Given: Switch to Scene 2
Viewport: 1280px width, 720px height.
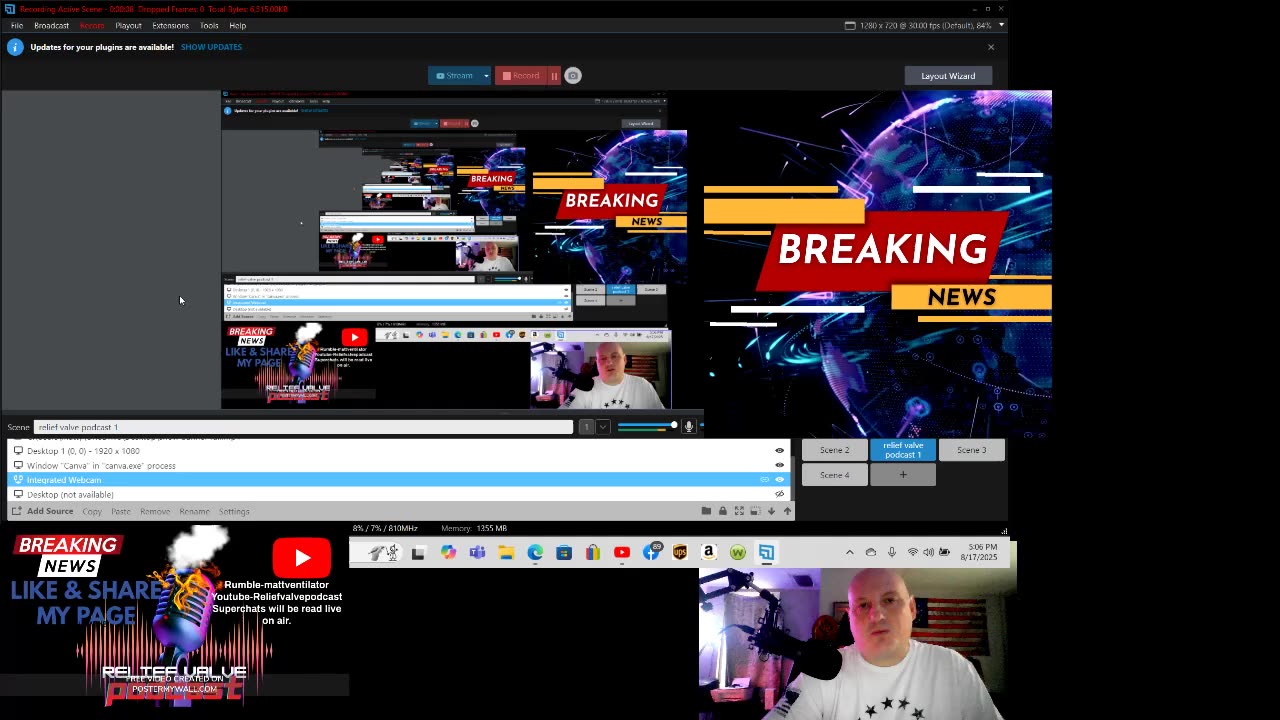Looking at the screenshot, I should [835, 450].
